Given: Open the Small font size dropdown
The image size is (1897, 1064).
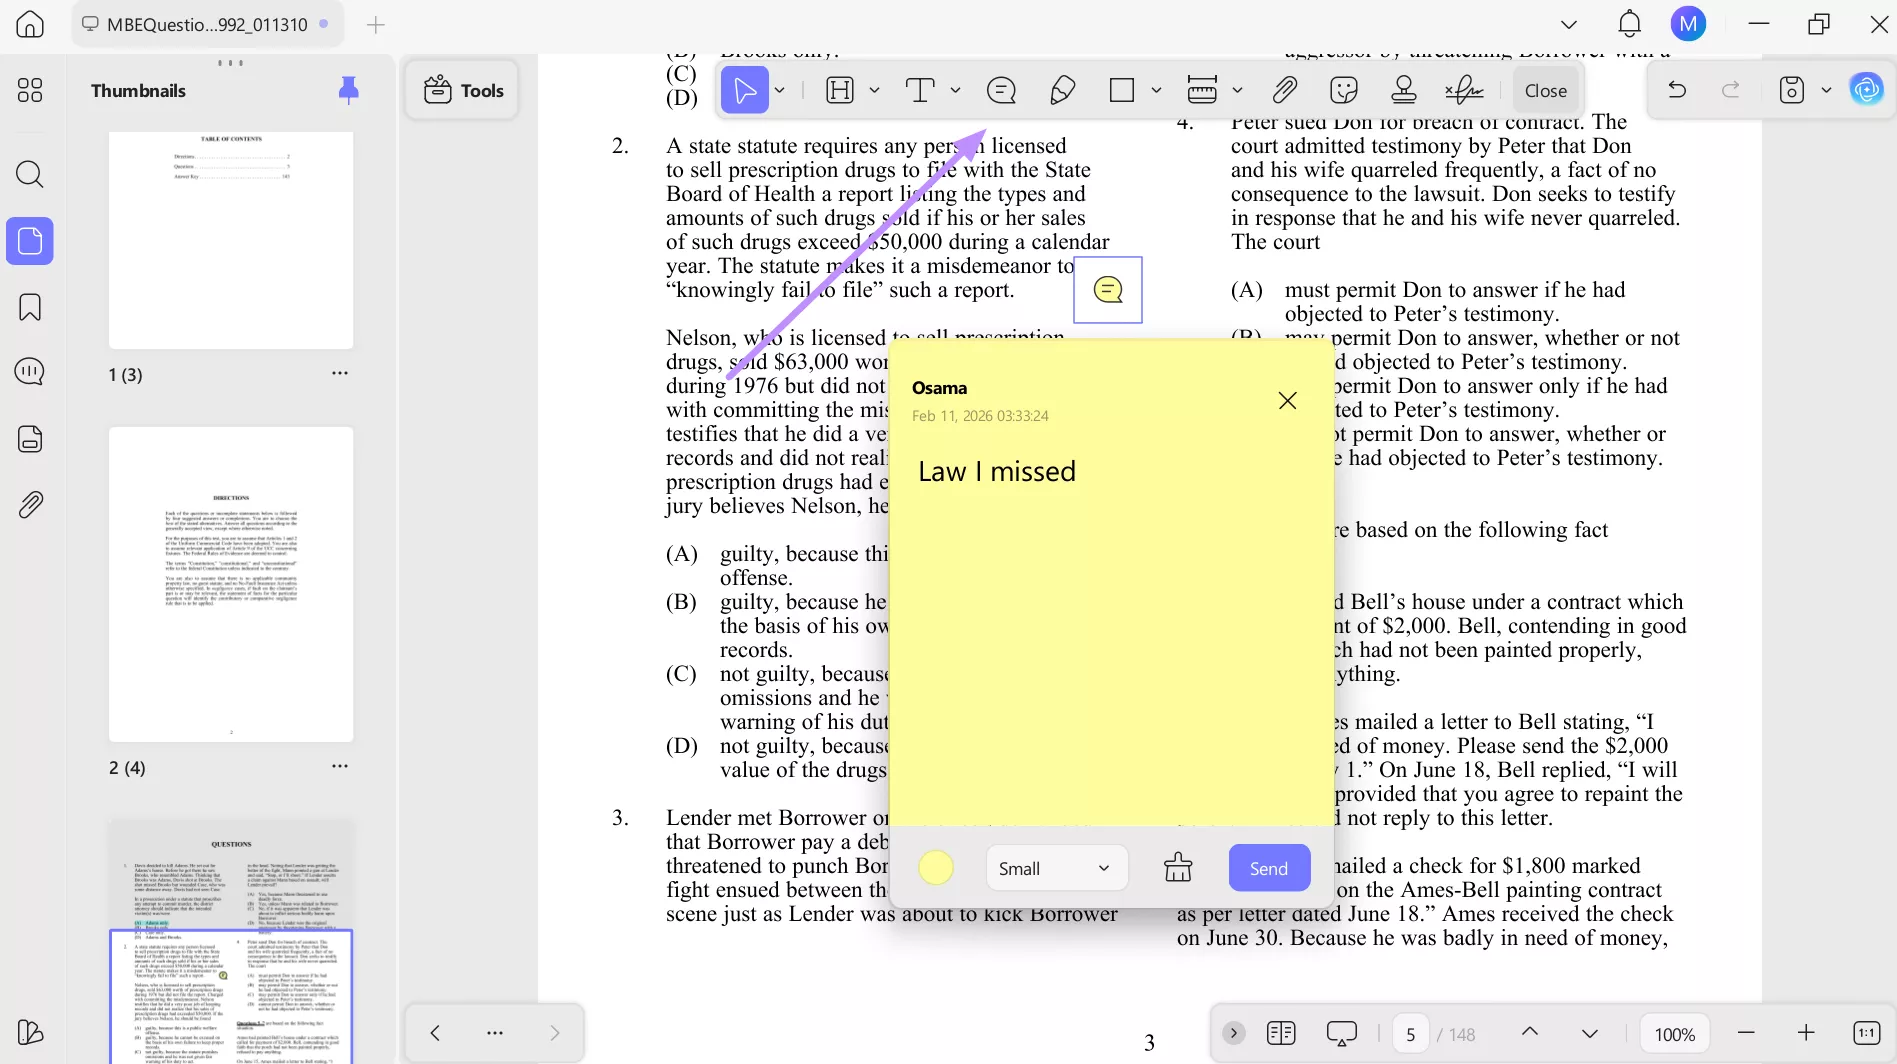Looking at the screenshot, I should click(1056, 867).
